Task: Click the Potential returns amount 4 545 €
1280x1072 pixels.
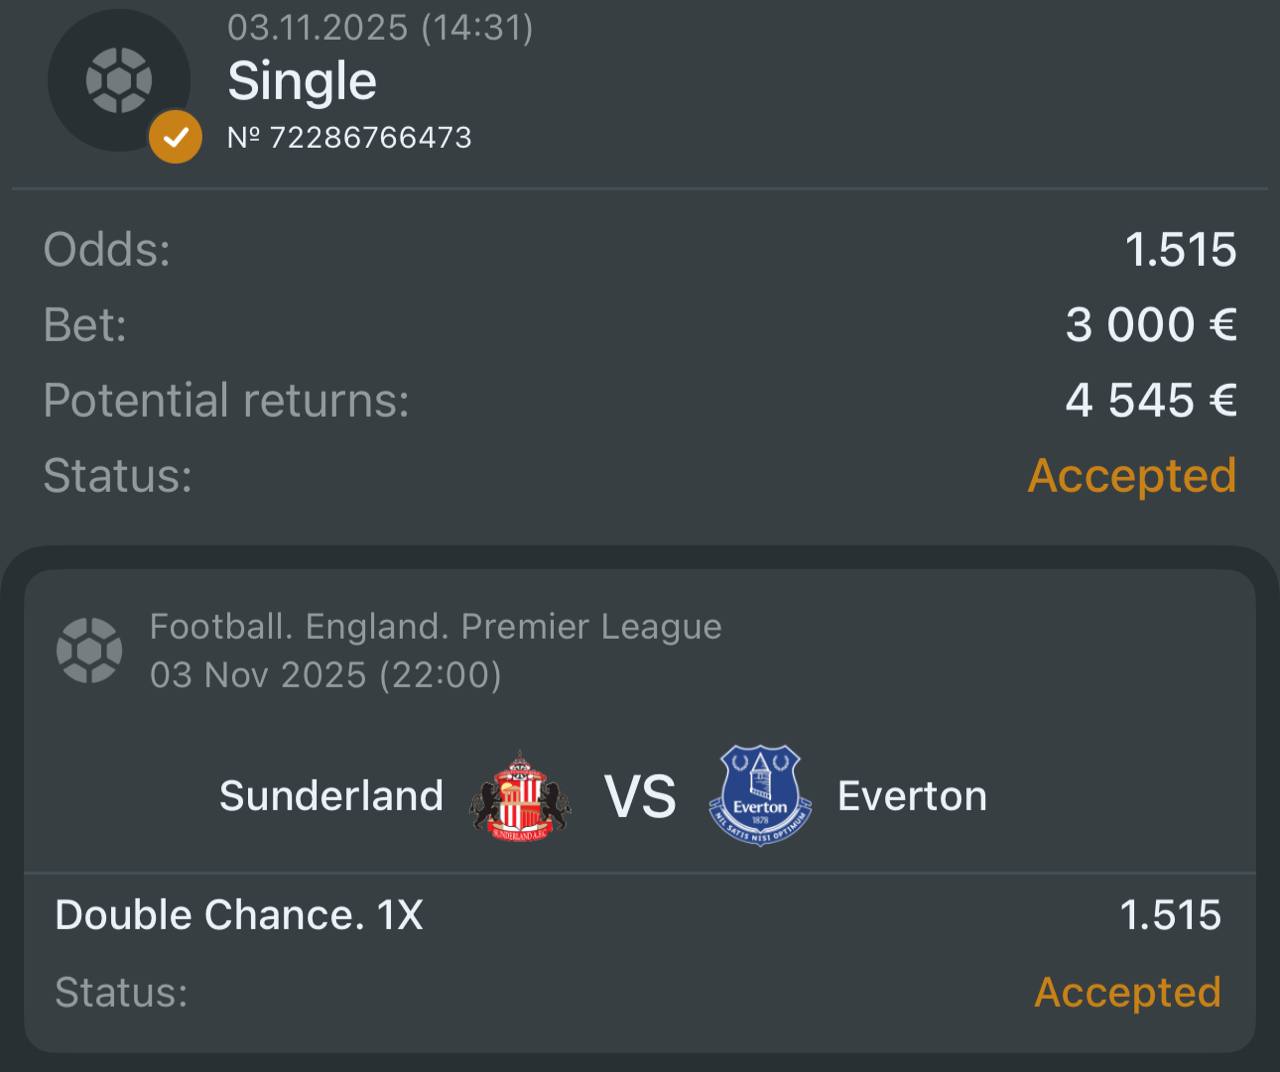Action: 1151,400
